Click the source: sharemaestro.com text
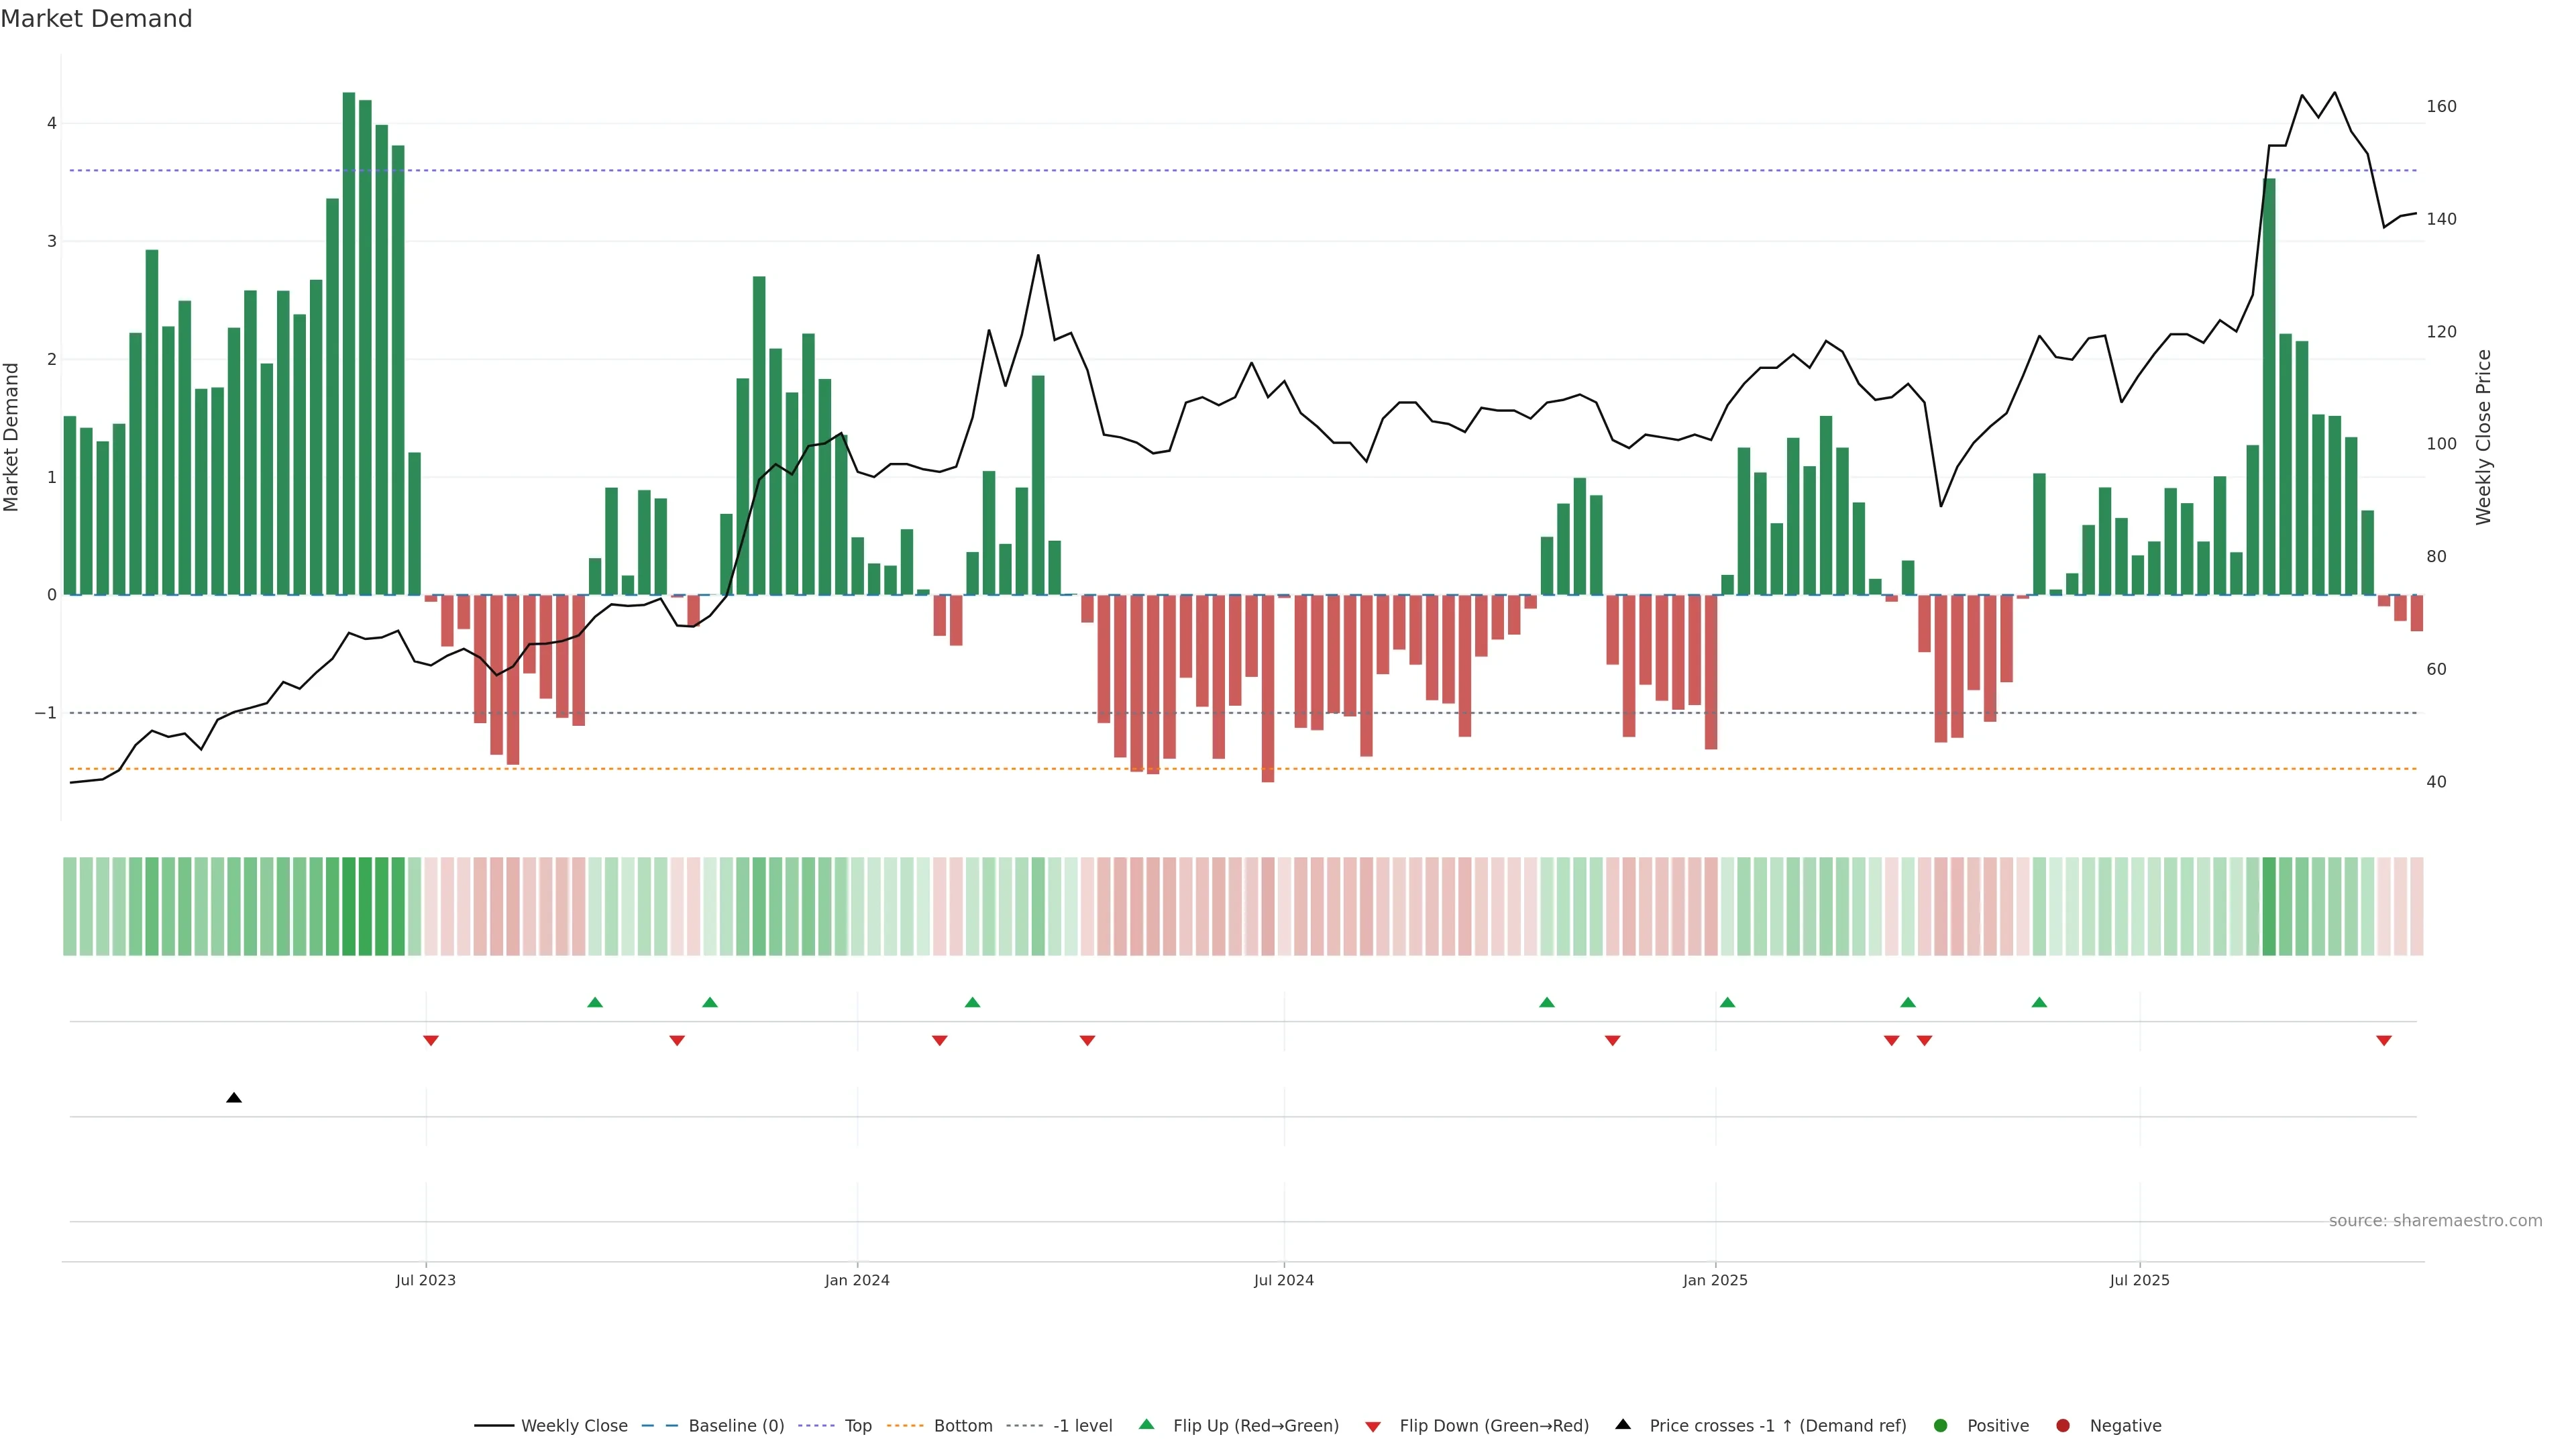This screenshot has height=1449, width=2576. (2435, 1221)
